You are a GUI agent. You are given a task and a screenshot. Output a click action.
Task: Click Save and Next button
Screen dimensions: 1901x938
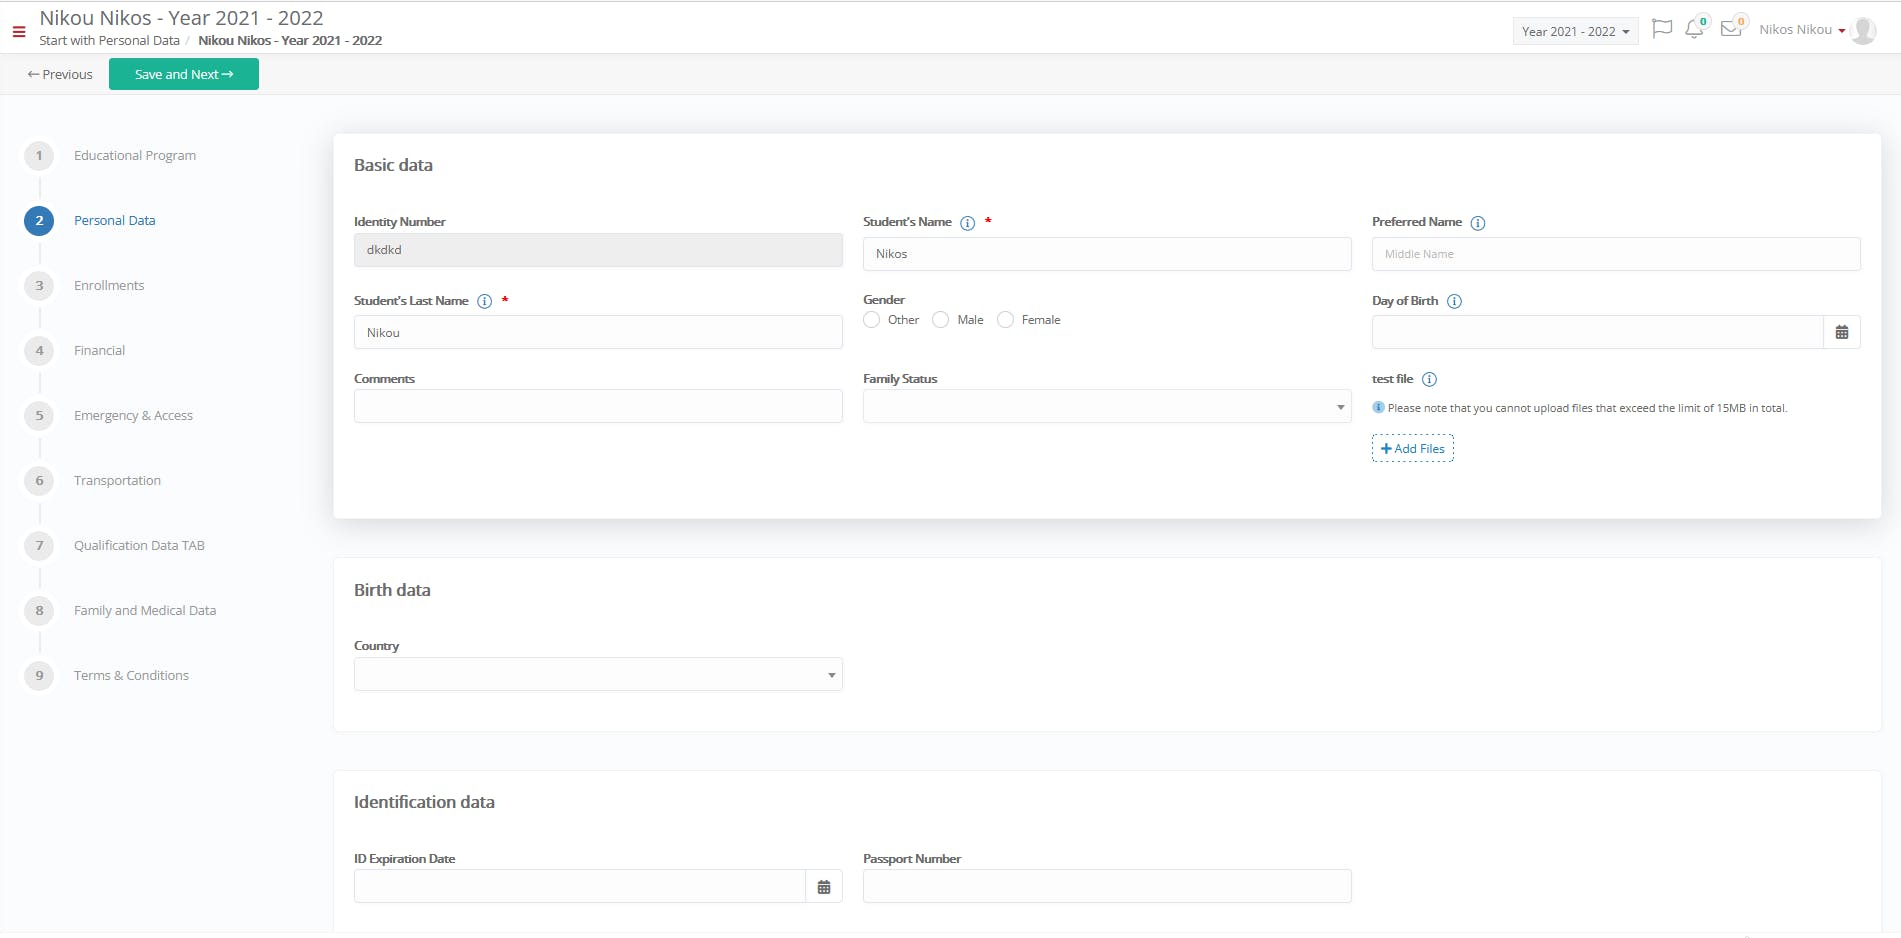point(184,74)
